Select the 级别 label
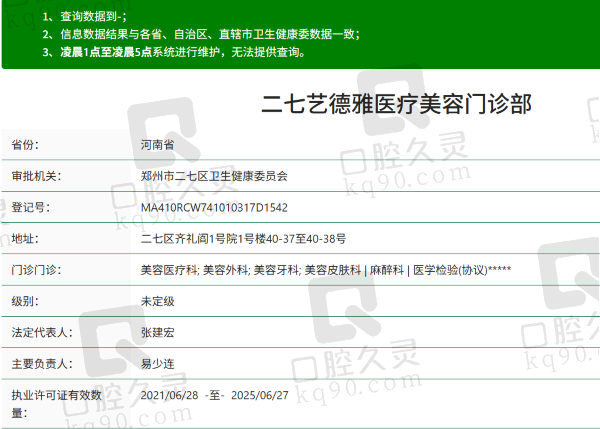 click(x=25, y=301)
